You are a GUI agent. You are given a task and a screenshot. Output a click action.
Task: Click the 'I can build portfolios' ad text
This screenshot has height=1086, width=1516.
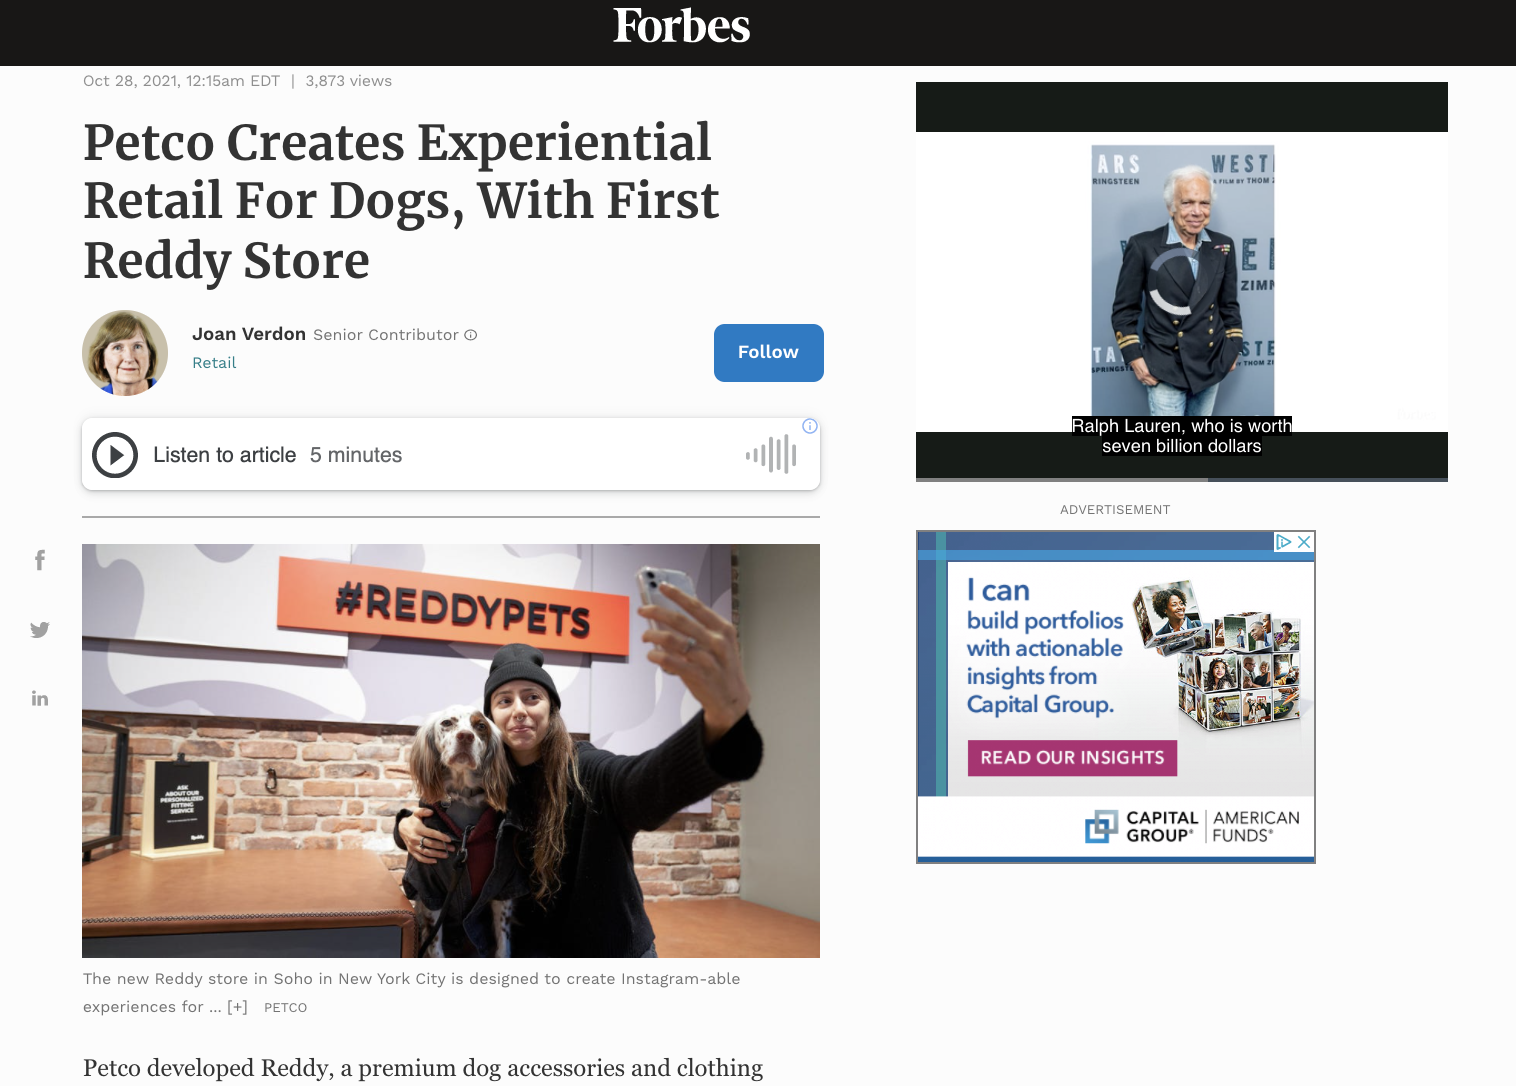[1045, 647]
